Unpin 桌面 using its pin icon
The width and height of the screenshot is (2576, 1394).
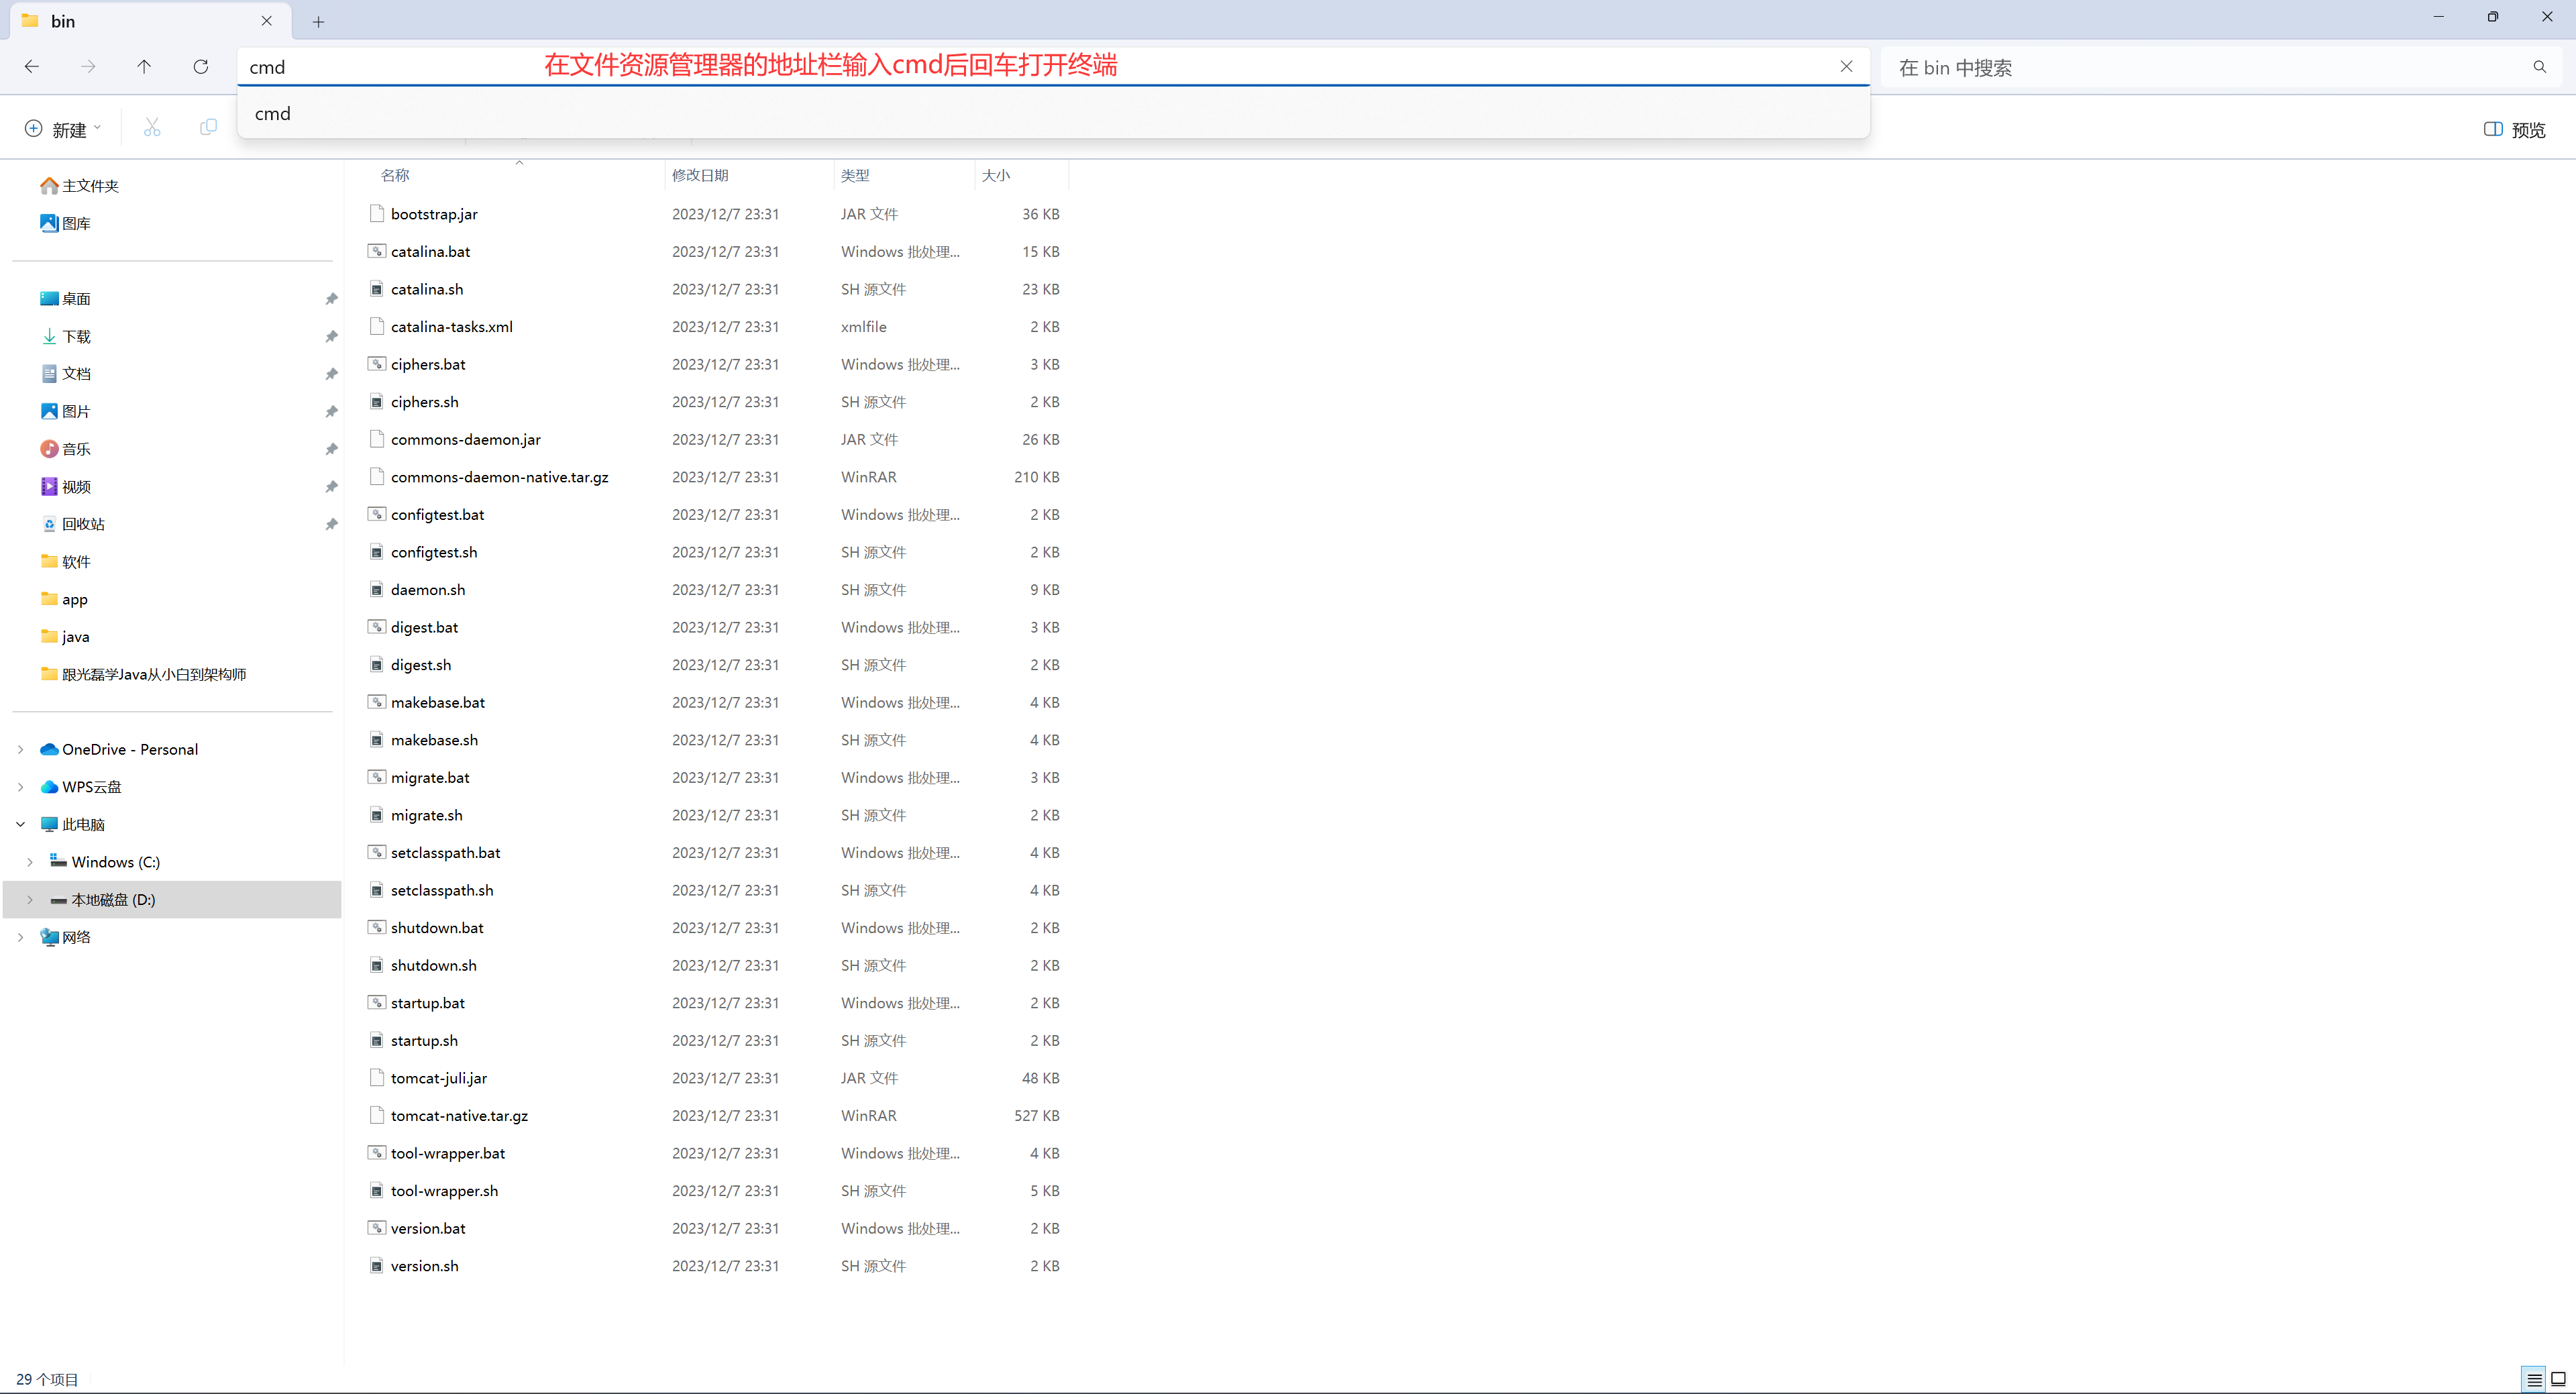(331, 299)
